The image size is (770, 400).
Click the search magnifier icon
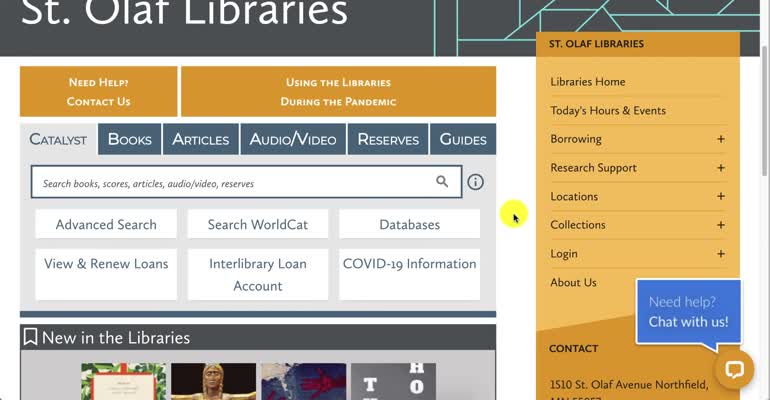pos(442,182)
